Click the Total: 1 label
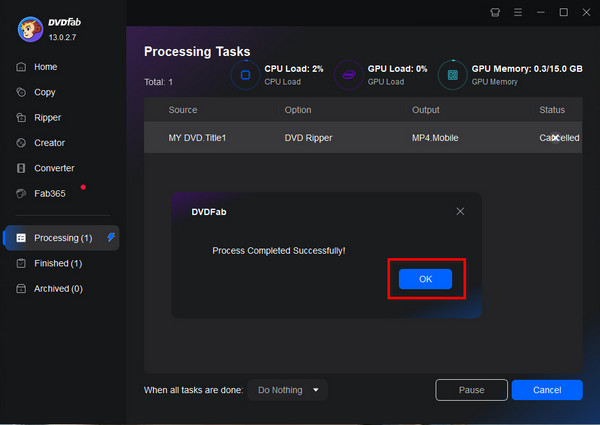 pos(158,82)
